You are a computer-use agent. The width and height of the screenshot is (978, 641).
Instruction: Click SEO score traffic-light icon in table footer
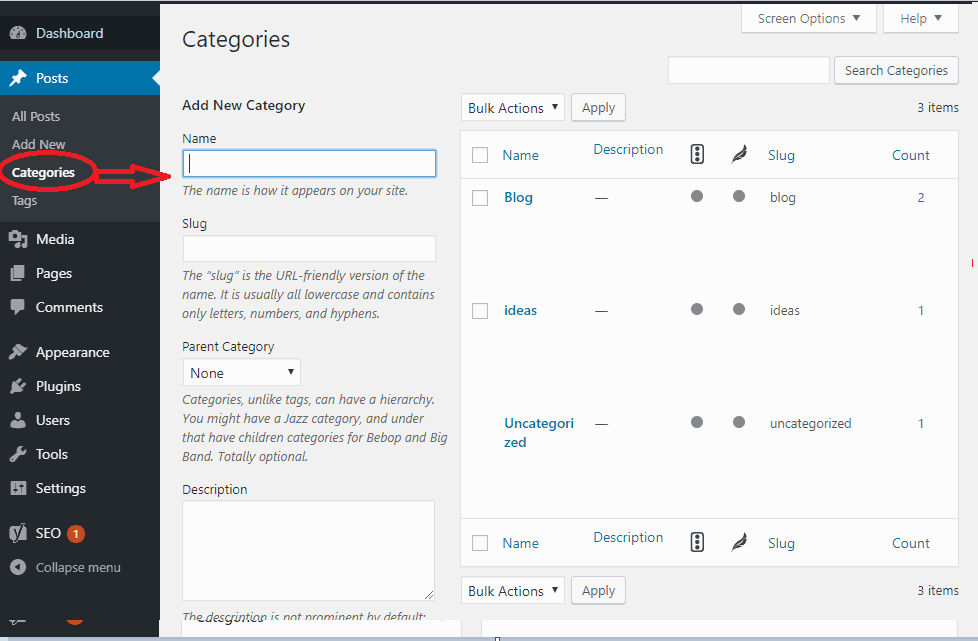[697, 542]
